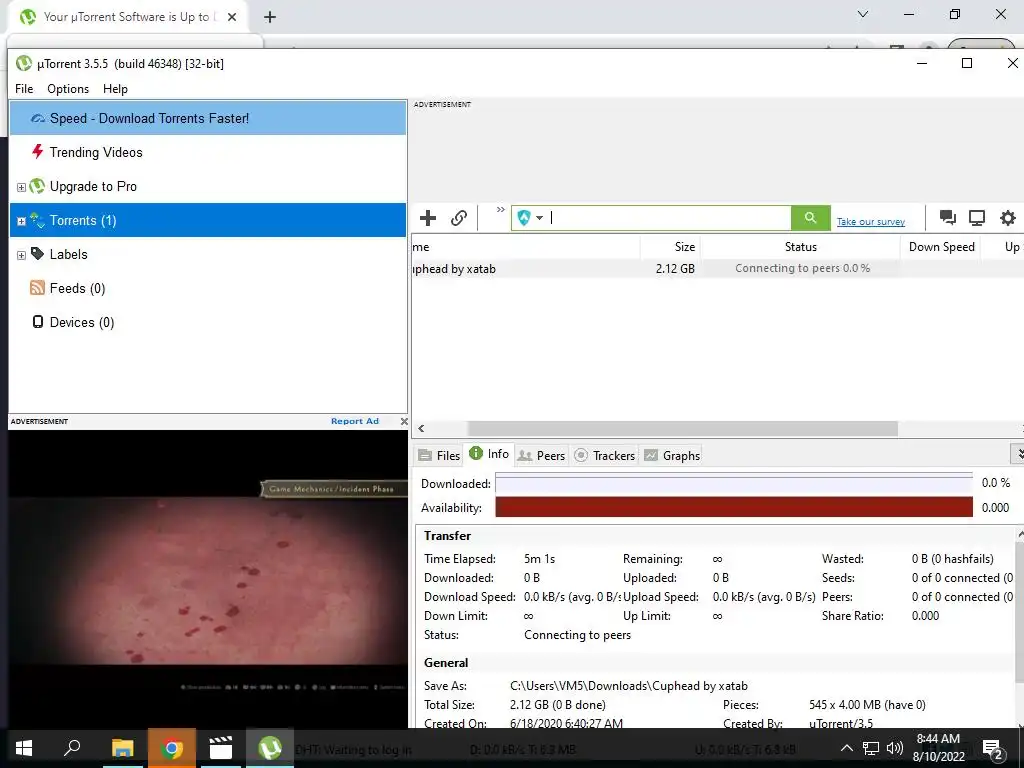Open the Help menu
Image resolution: width=1024 pixels, height=768 pixels.
point(116,89)
